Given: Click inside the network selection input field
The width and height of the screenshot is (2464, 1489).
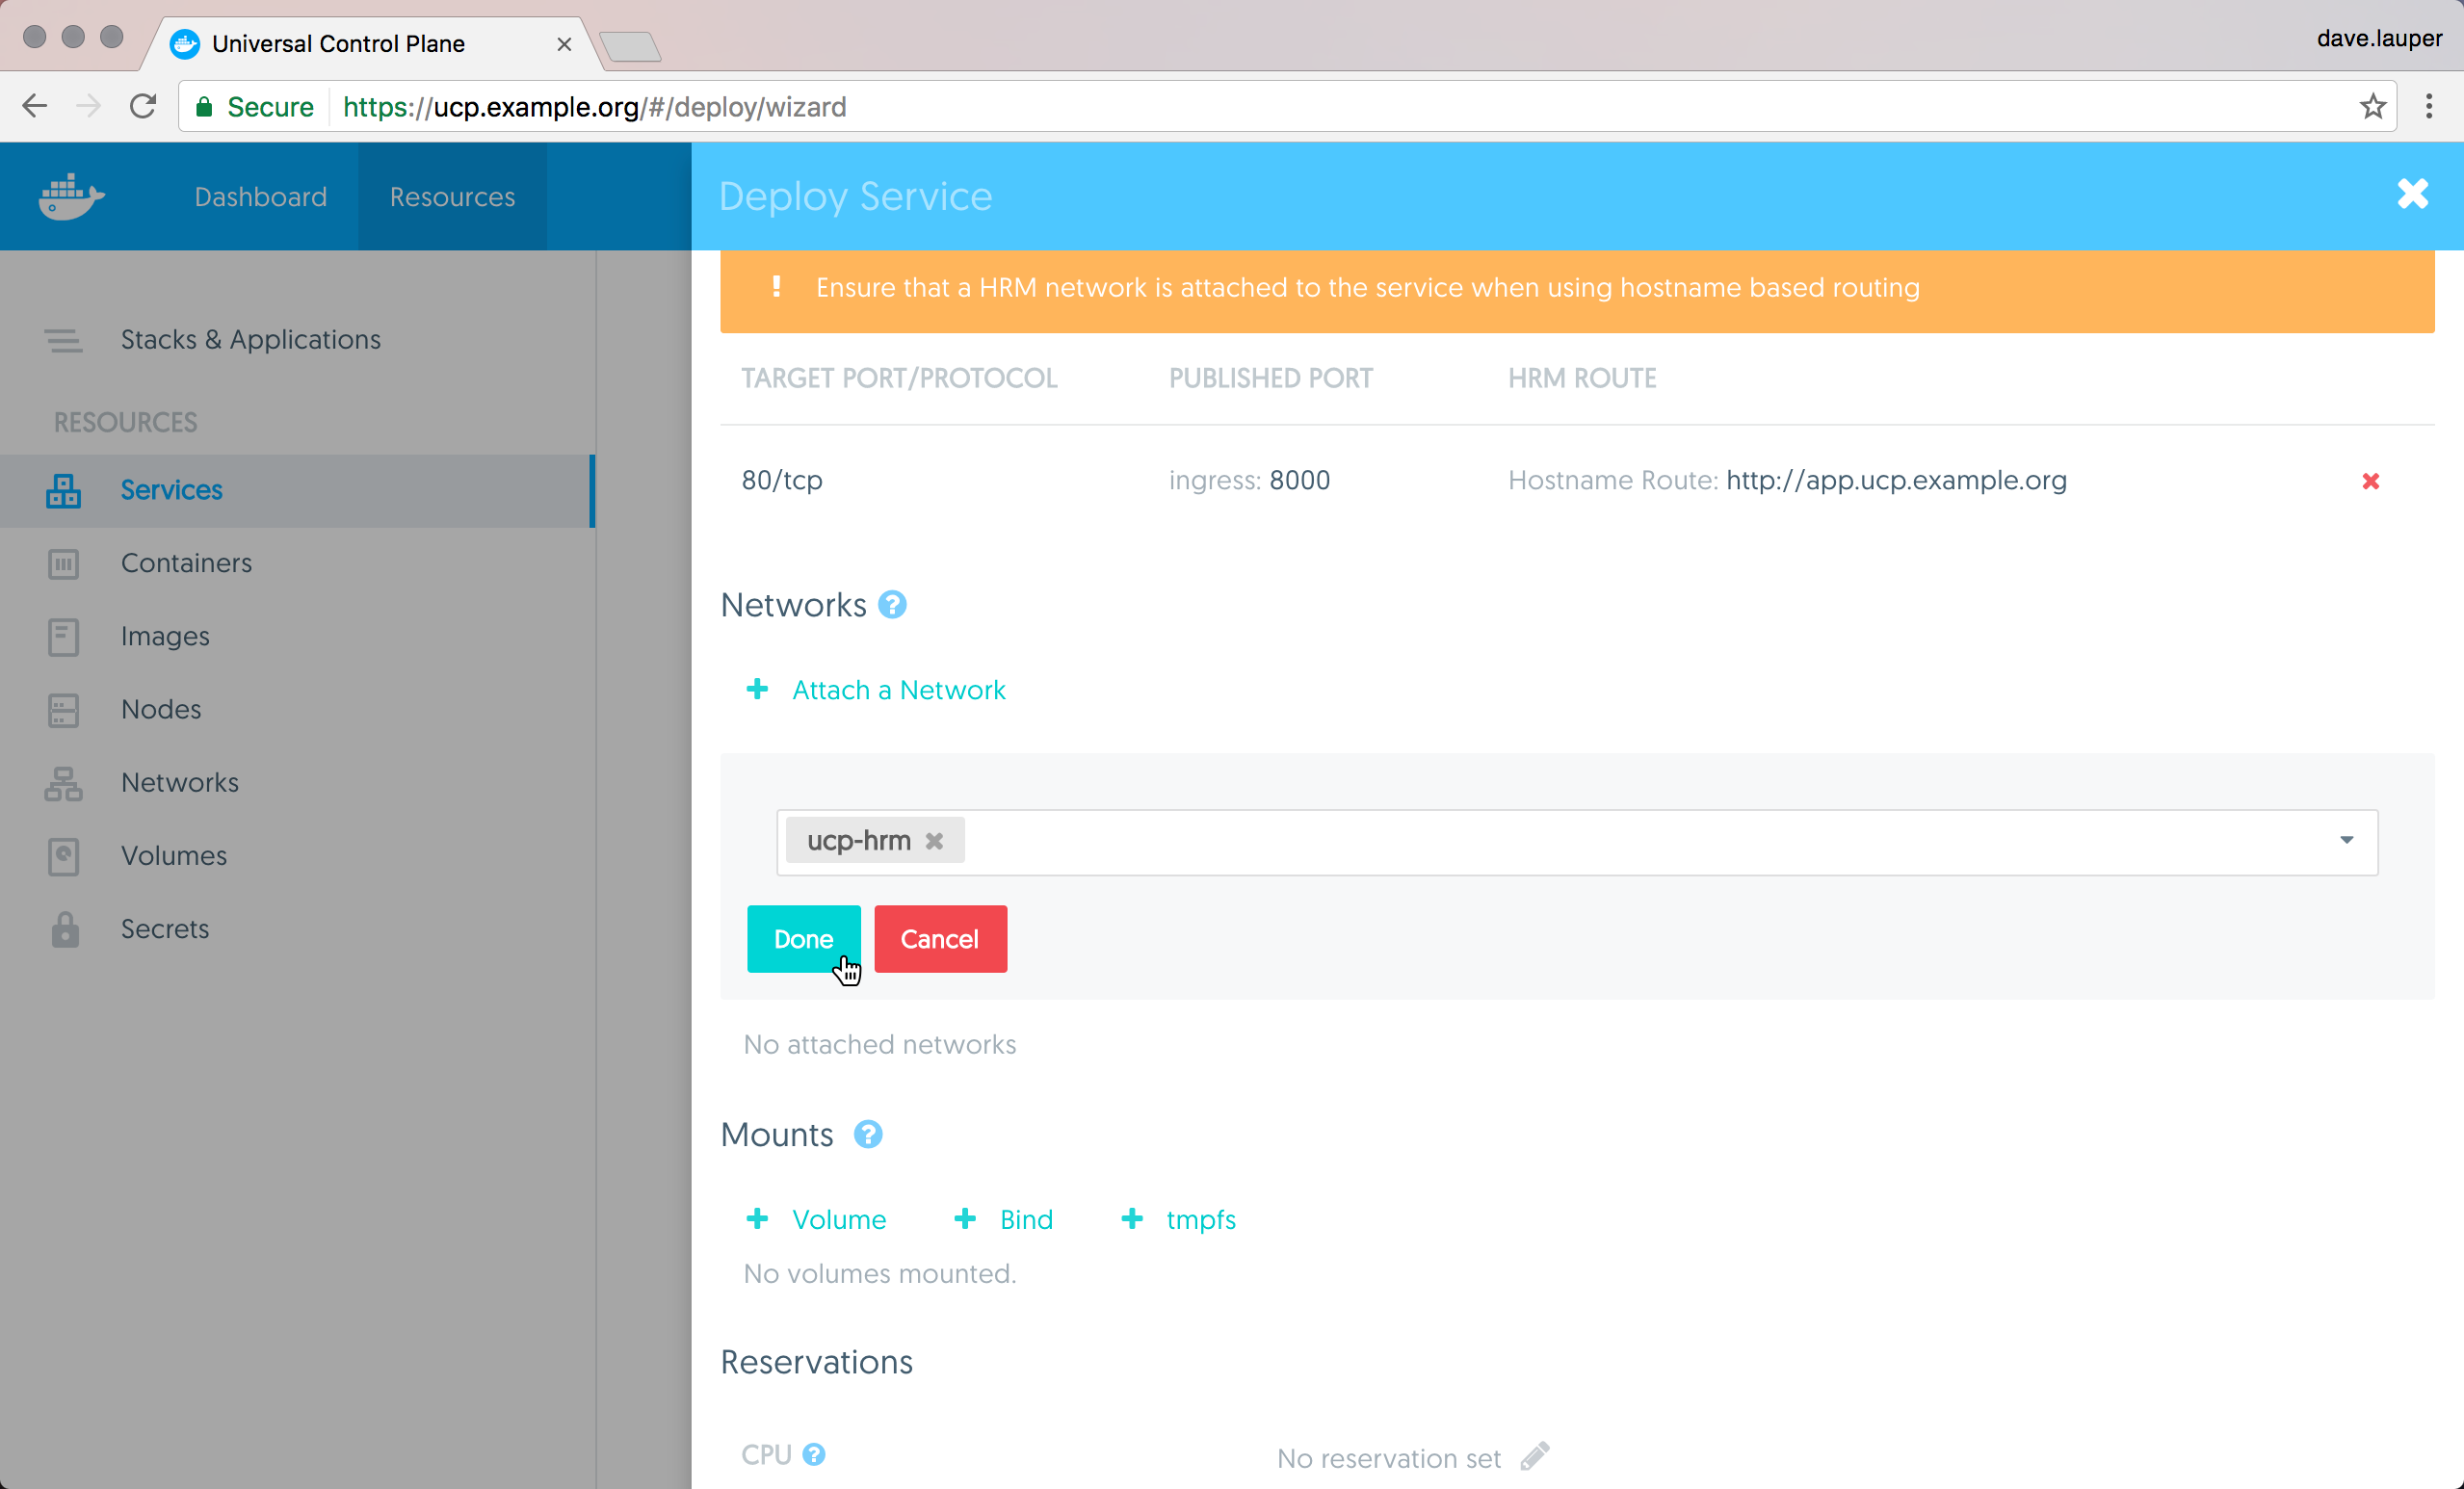Looking at the screenshot, I should click(x=1600, y=842).
